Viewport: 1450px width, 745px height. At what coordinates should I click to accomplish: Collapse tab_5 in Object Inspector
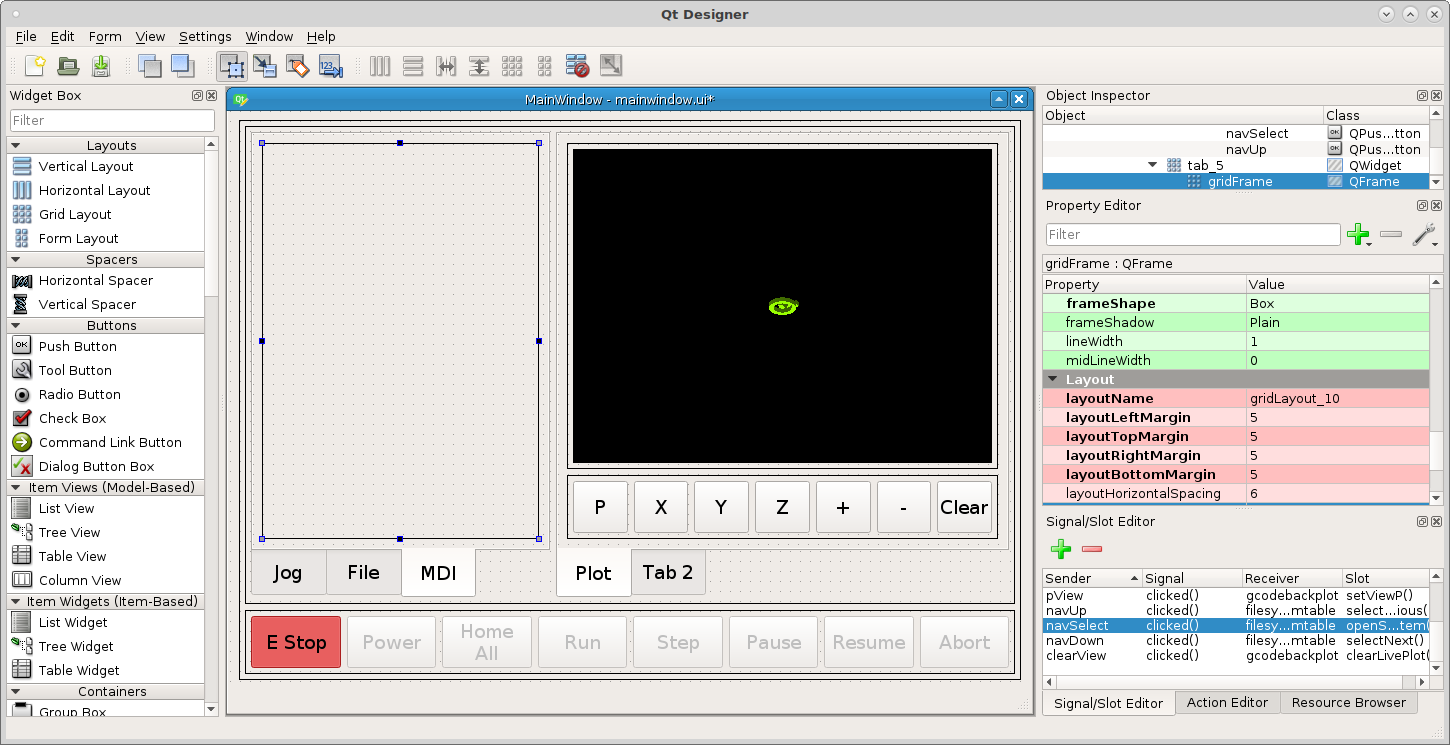[1153, 166]
